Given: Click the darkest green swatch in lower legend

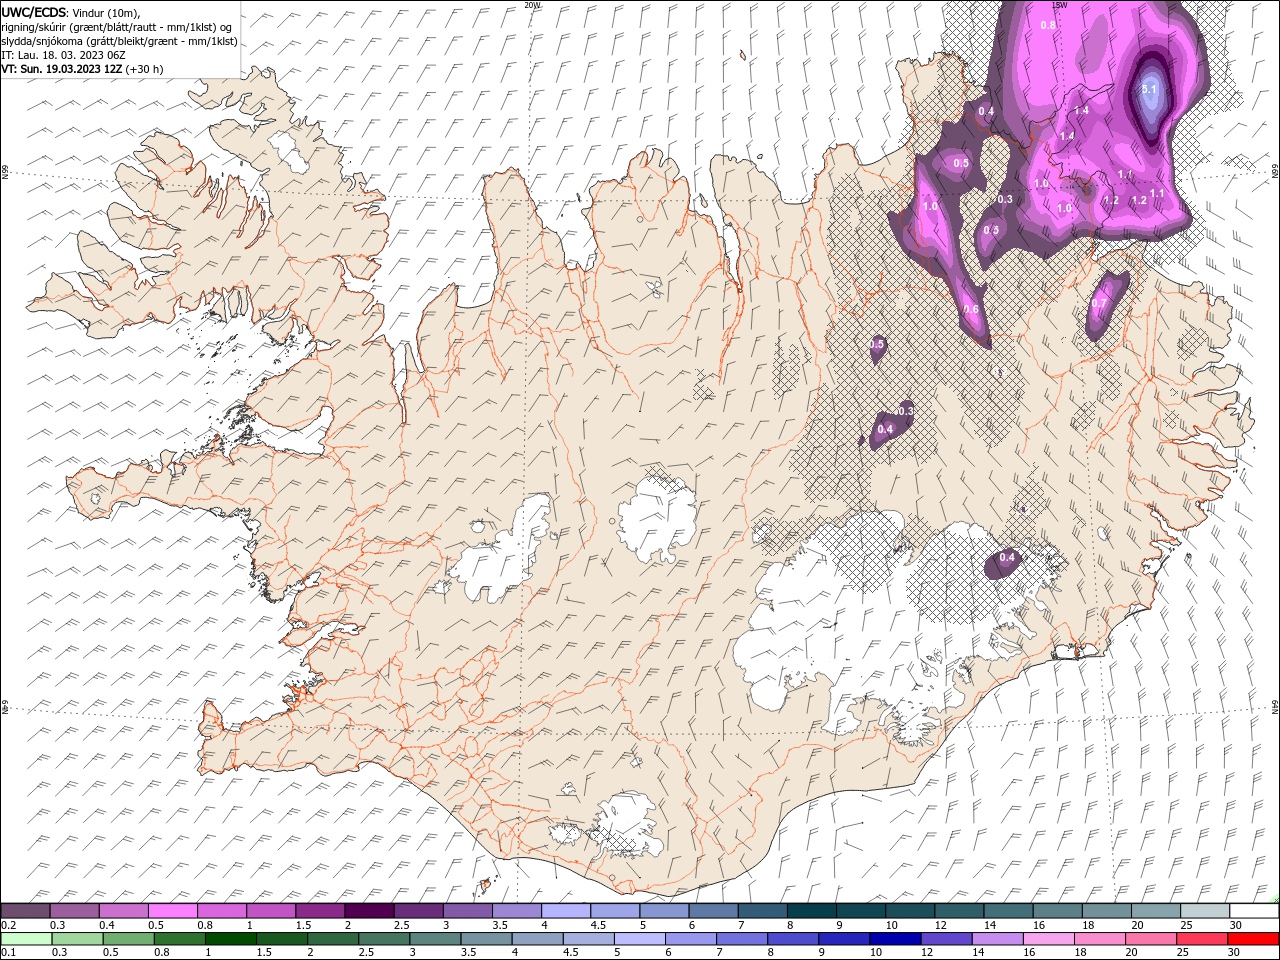Looking at the screenshot, I should 230,938.
